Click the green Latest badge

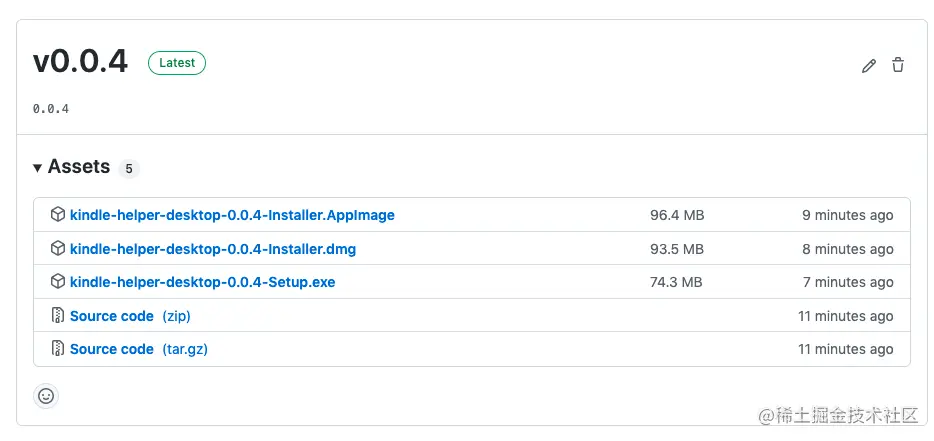[x=177, y=63]
